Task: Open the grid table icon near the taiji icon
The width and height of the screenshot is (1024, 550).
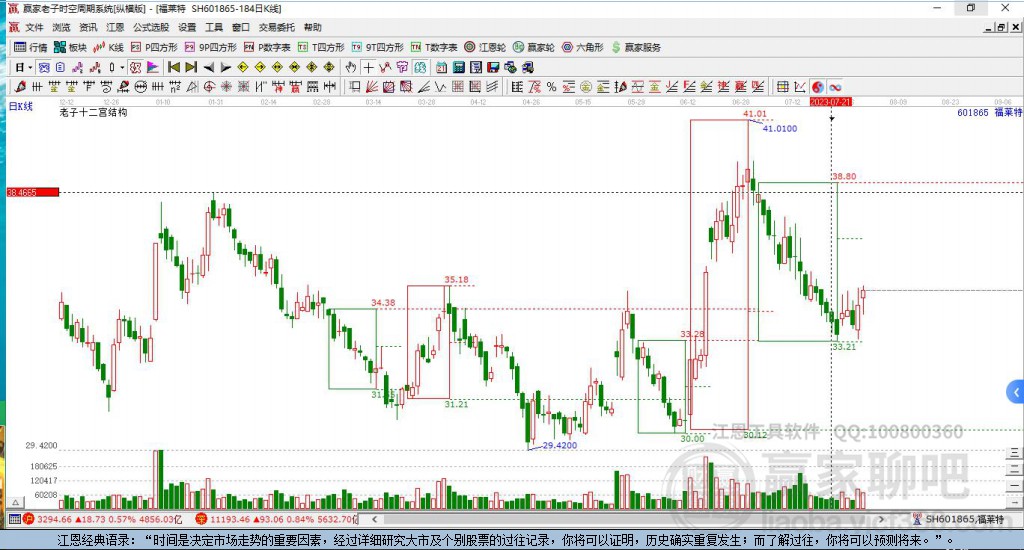Action: [782, 87]
